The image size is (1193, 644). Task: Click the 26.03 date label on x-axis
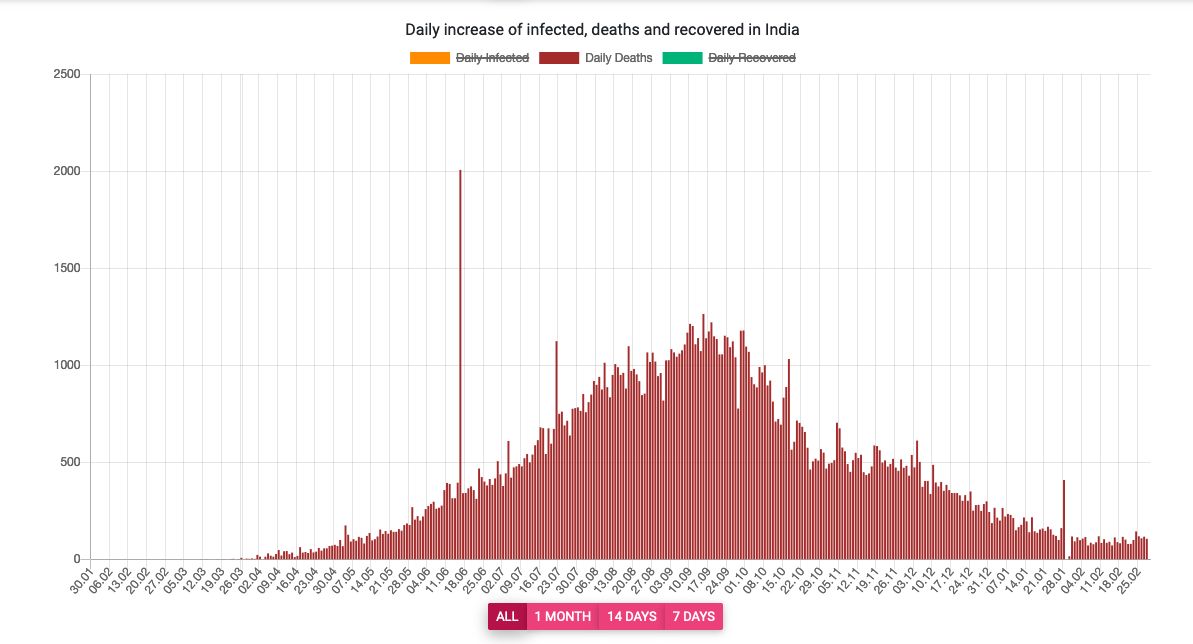231,580
